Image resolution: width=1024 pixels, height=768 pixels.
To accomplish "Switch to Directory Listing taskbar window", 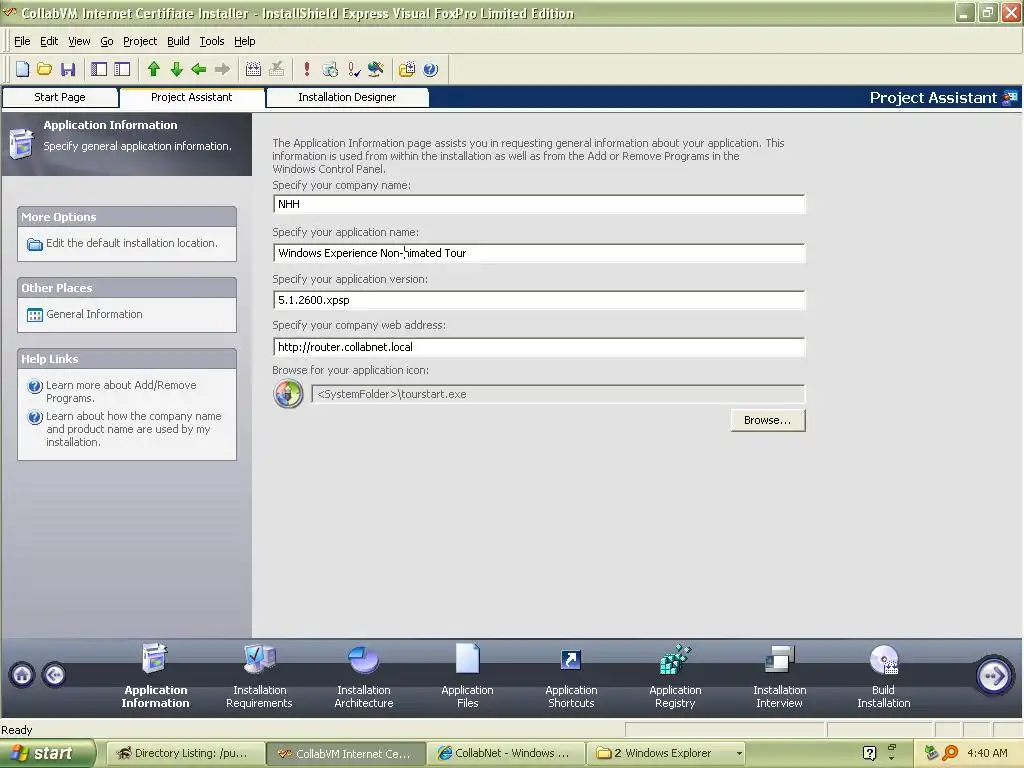I will [x=185, y=753].
